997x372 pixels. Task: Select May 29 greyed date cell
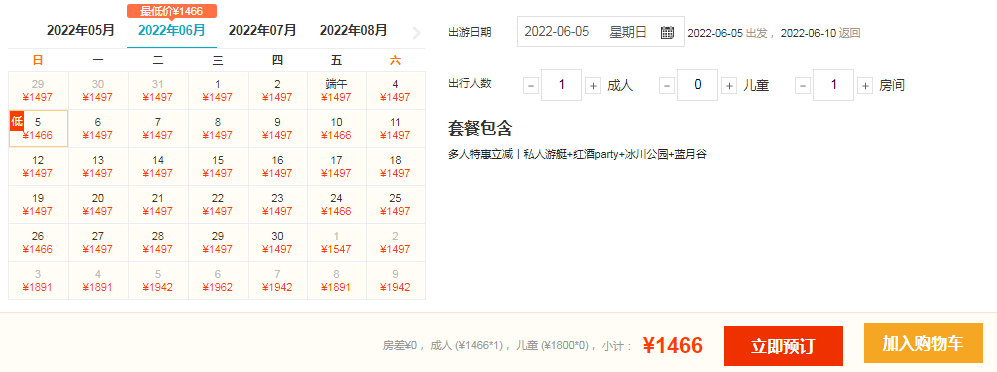(x=38, y=90)
